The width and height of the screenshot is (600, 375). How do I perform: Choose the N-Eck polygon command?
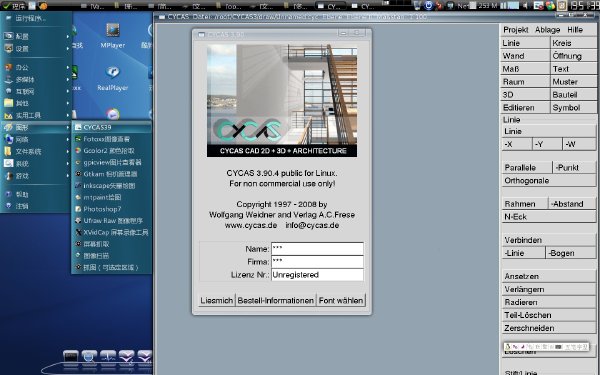click(548, 217)
